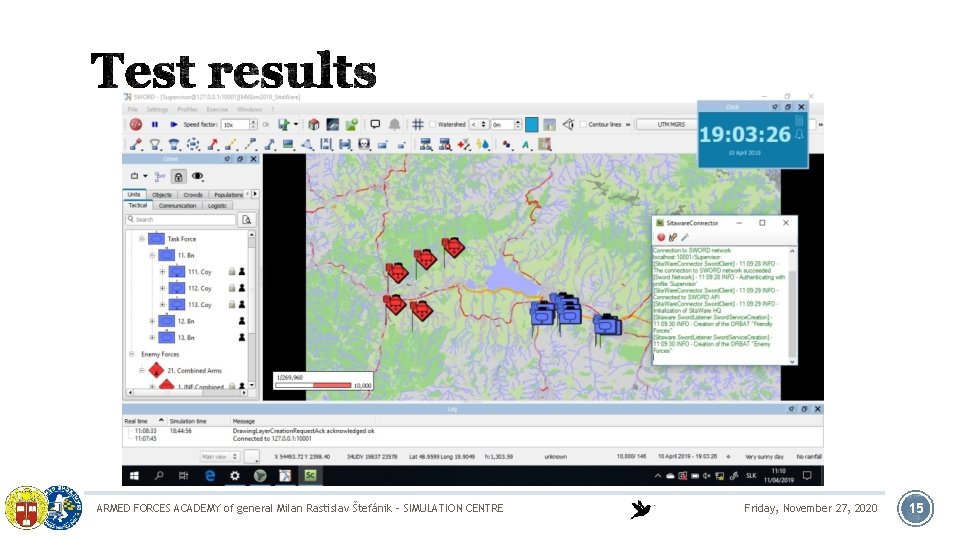Click the hierarchy search icon in second toolbar
The image size is (960, 540).
445,144
